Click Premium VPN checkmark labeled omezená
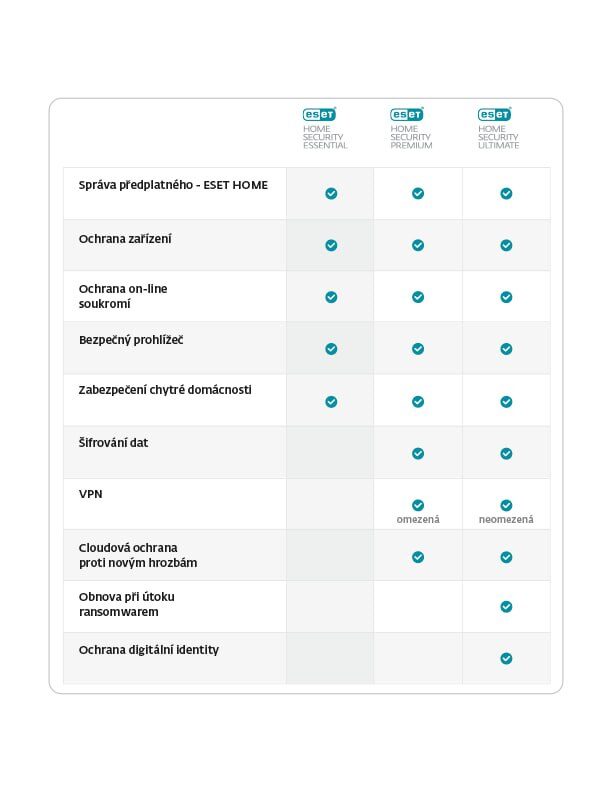This screenshot has height=792, width=612. tap(418, 505)
